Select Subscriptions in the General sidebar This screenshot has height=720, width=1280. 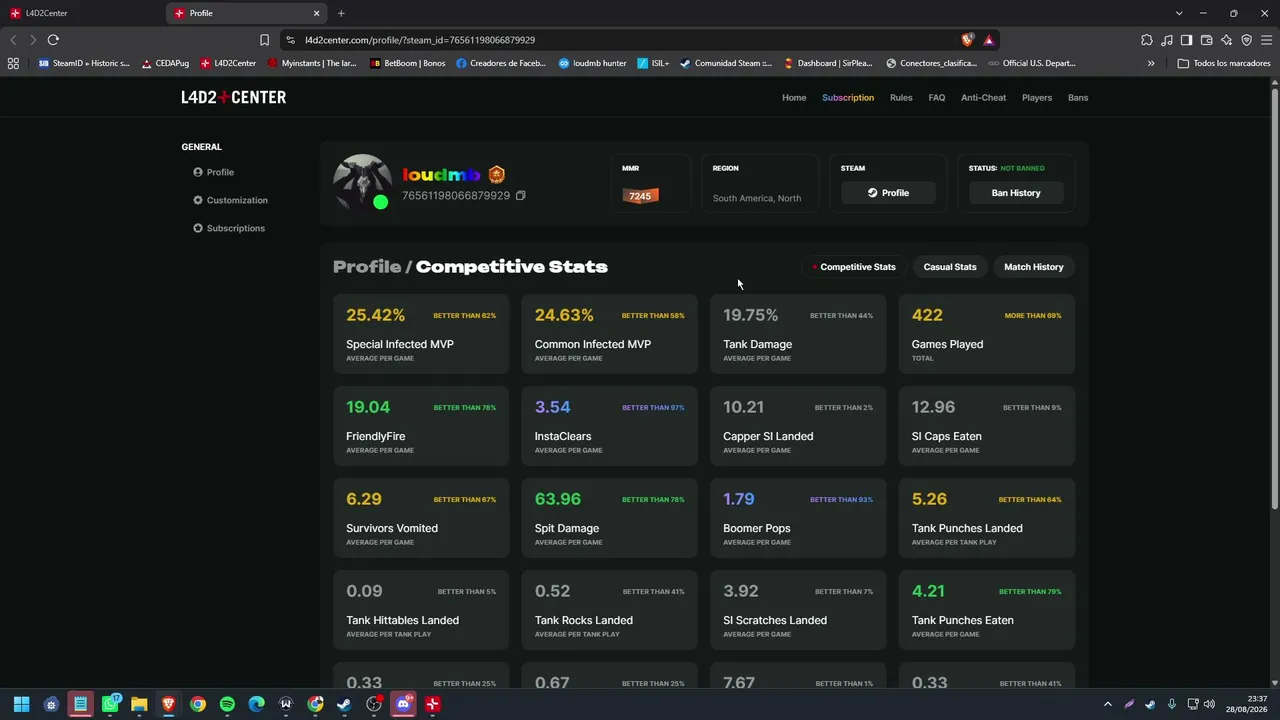click(229, 228)
